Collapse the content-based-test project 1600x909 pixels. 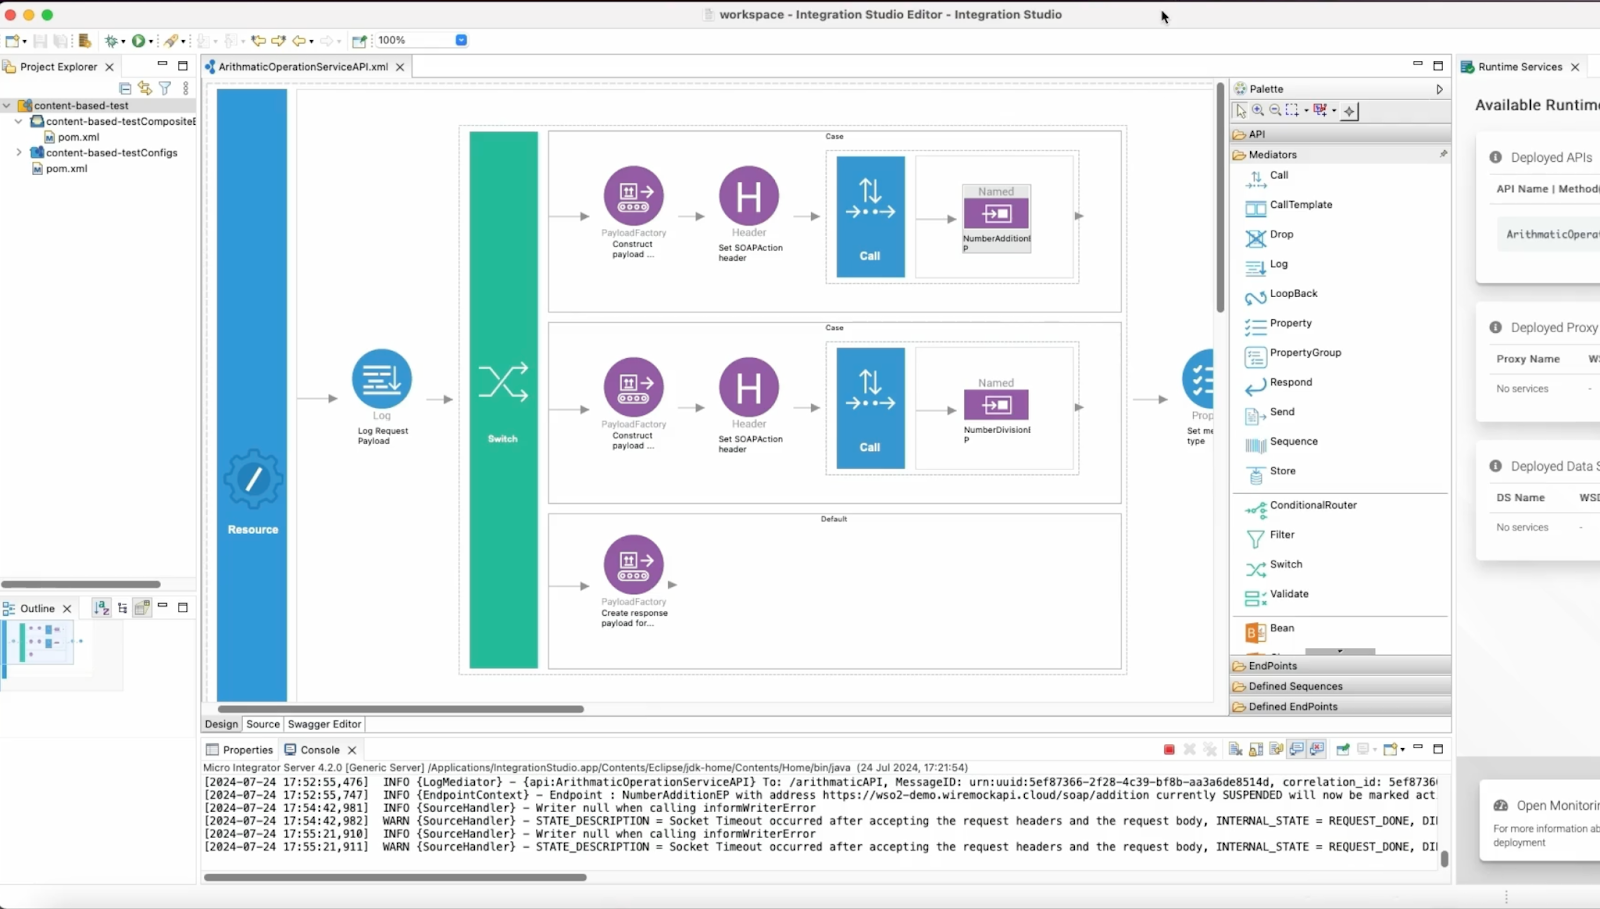click(x=6, y=105)
